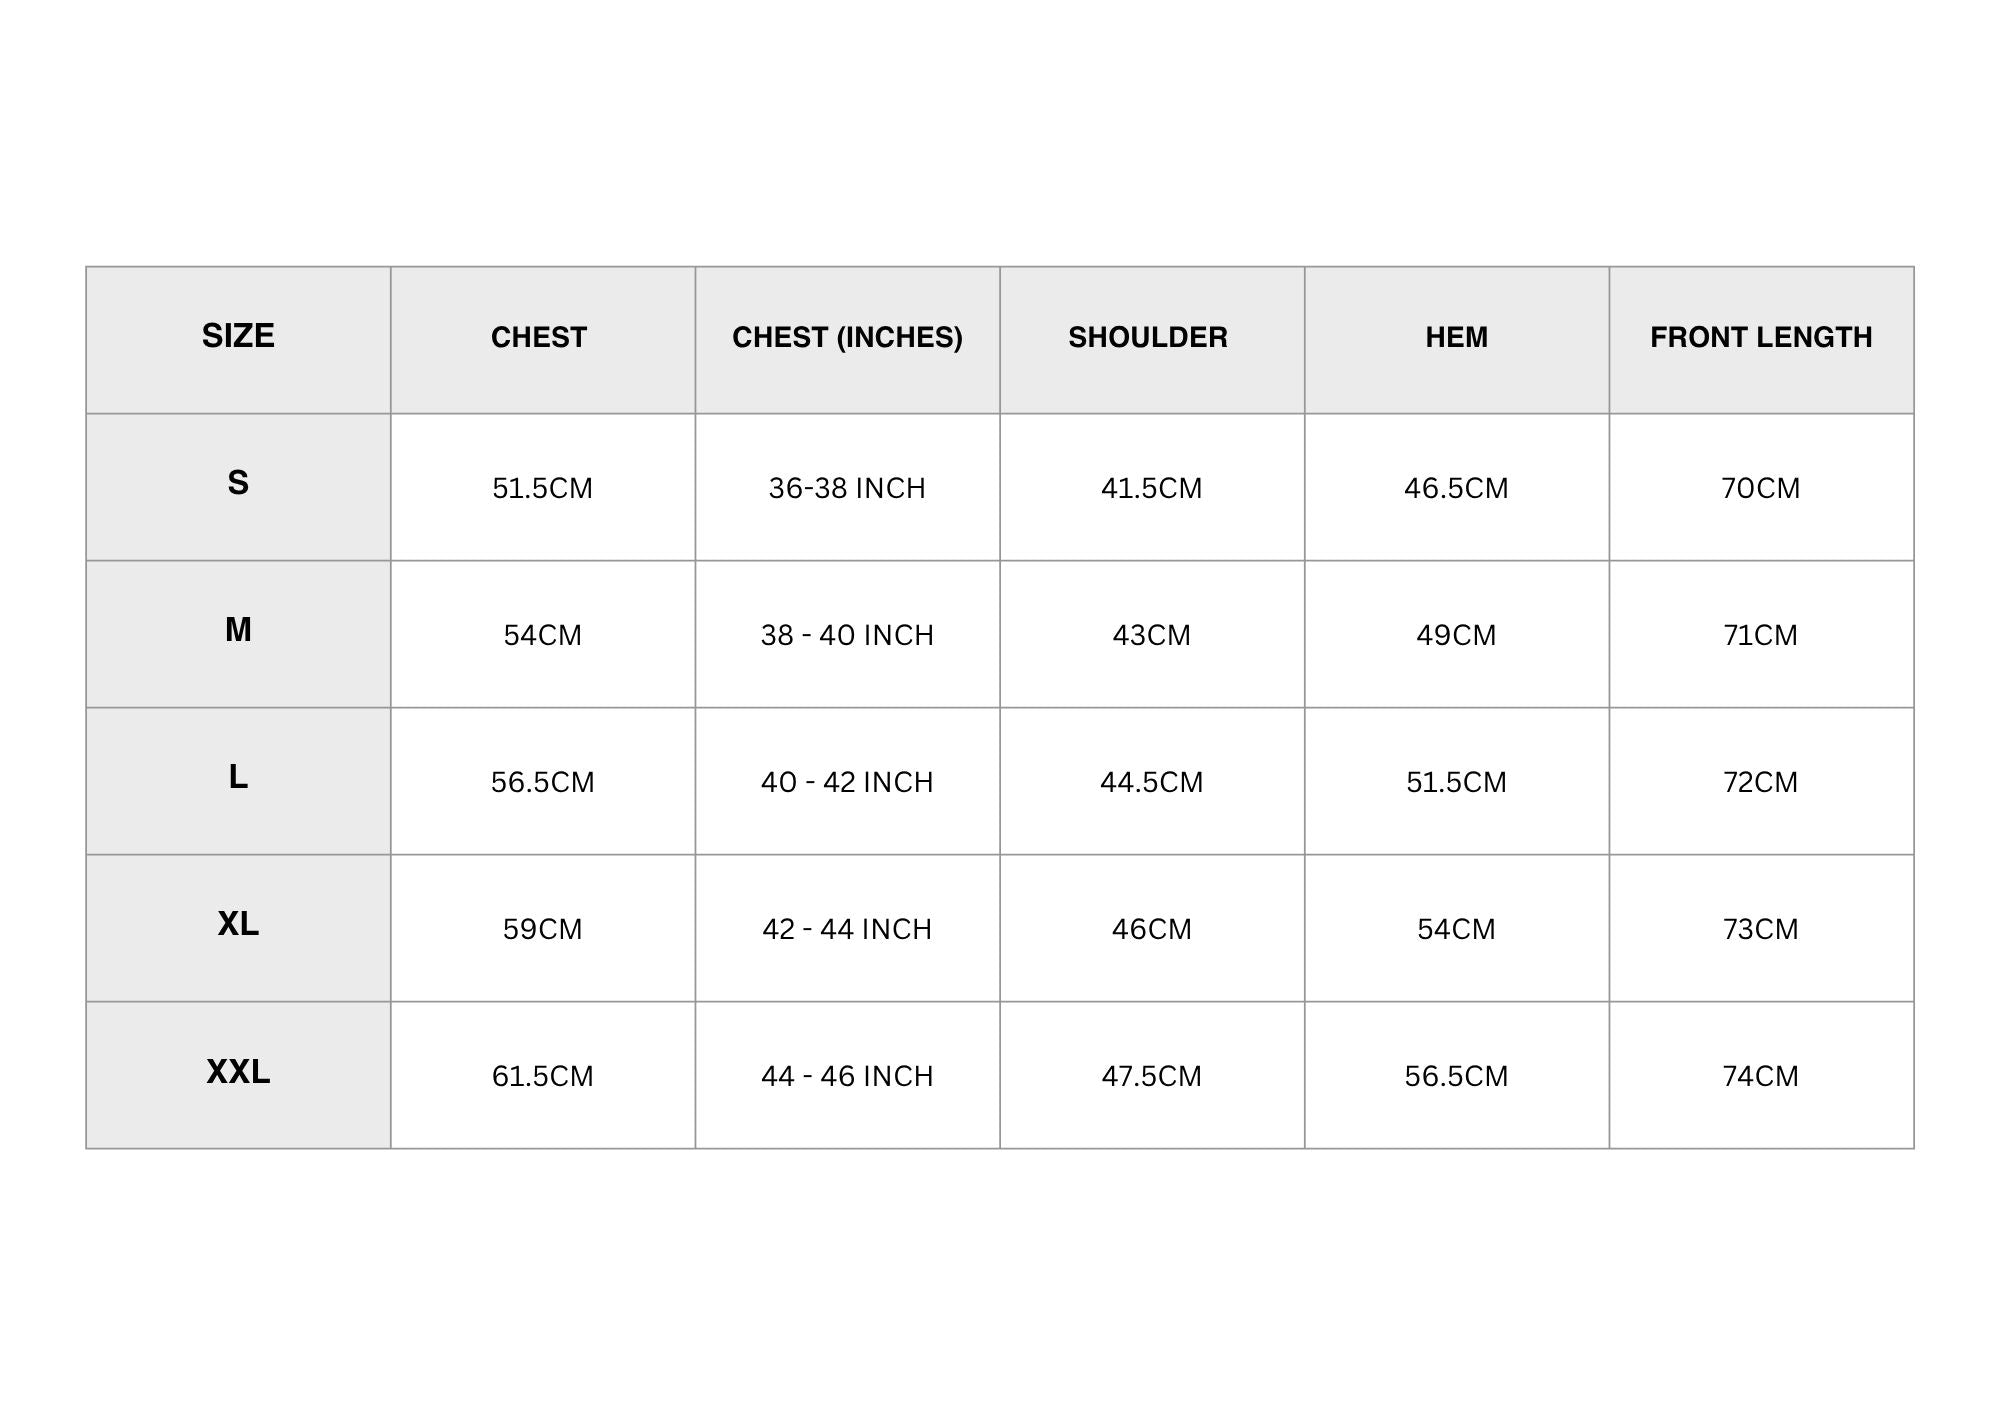Select the 38 - 40 INCH cell
The image size is (2000, 1414).
pyautogui.click(x=847, y=635)
